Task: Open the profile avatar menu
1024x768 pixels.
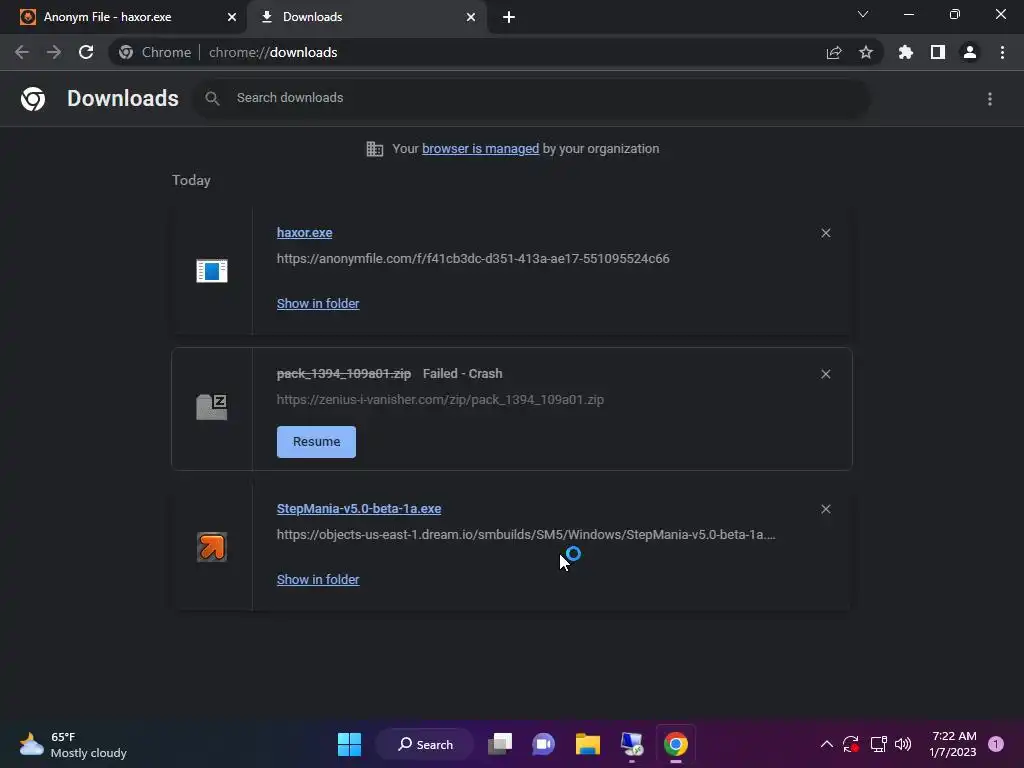Action: [x=970, y=52]
